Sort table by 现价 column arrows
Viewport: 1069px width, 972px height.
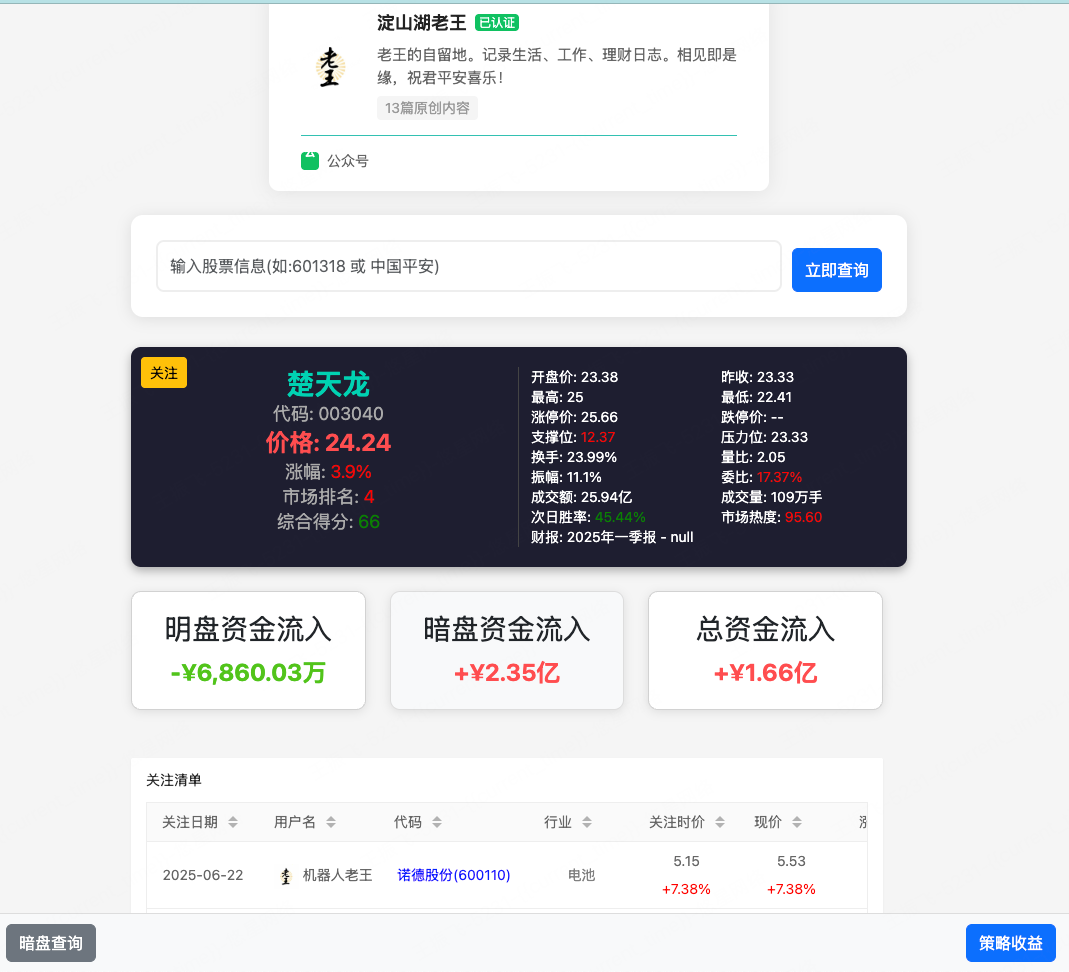797,822
